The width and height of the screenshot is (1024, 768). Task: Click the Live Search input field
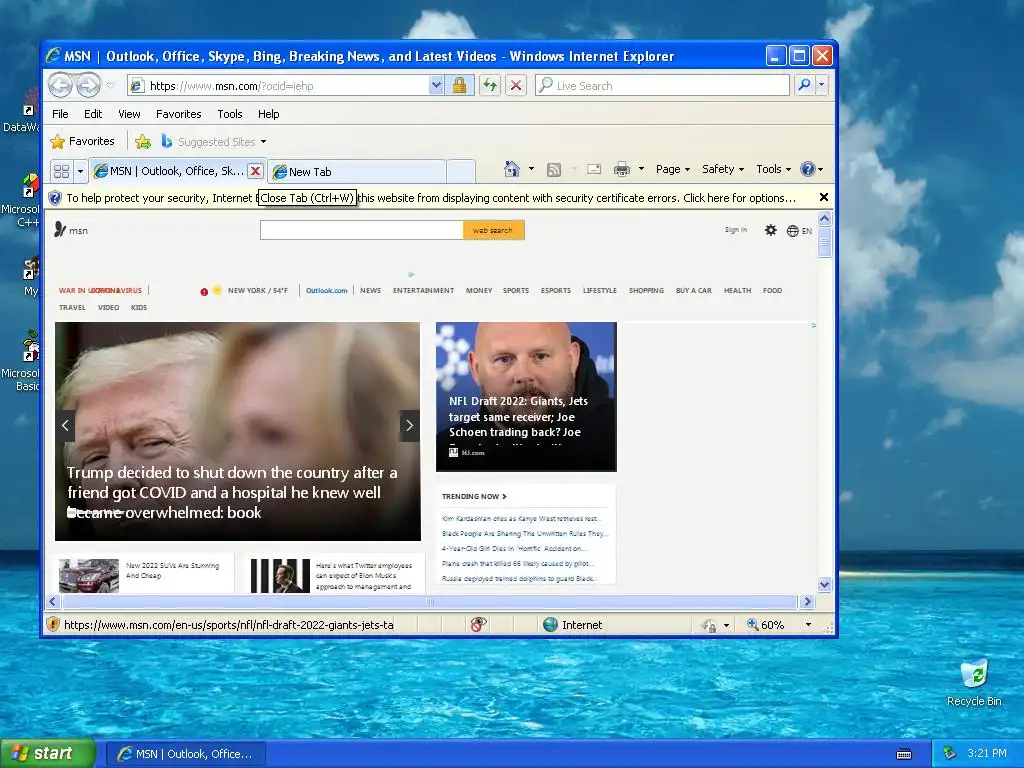tap(663, 86)
